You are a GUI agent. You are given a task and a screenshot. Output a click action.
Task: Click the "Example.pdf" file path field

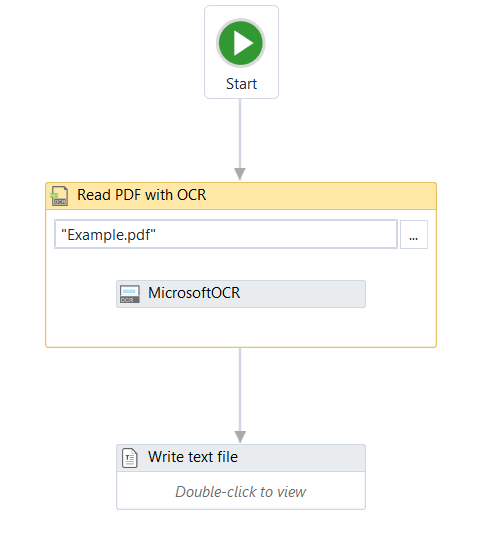pos(226,234)
